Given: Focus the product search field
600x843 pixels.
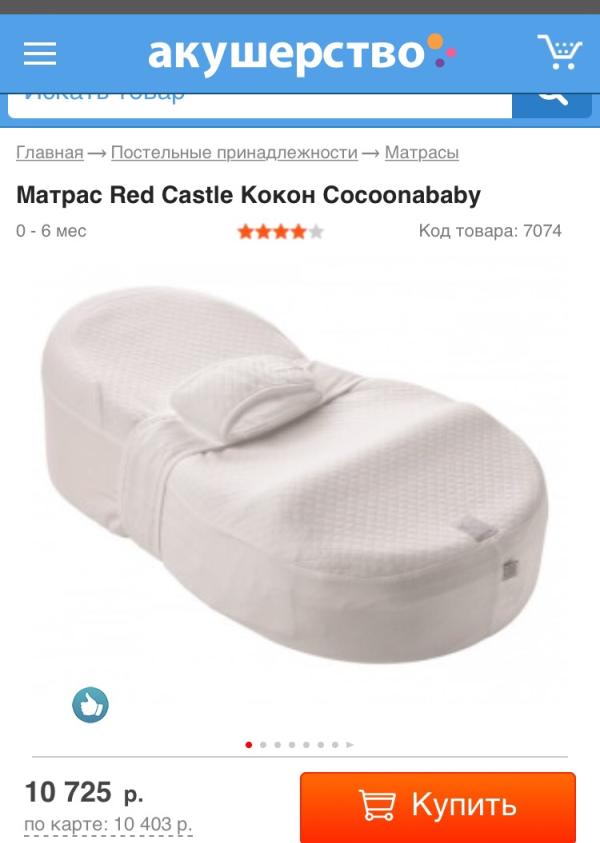Looking at the screenshot, I should click(x=260, y=104).
